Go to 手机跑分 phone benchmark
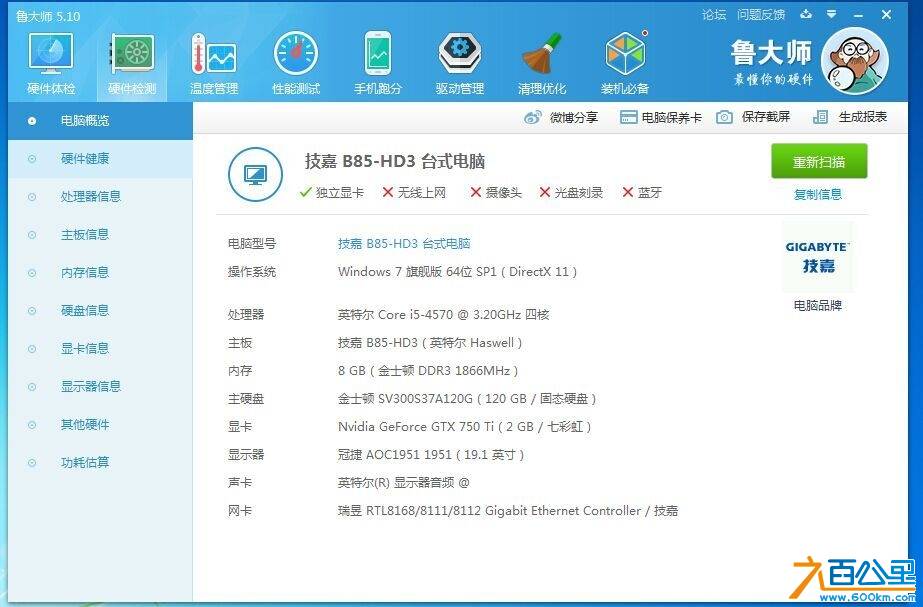Screen dimensions: 923x607 [x=378, y=64]
